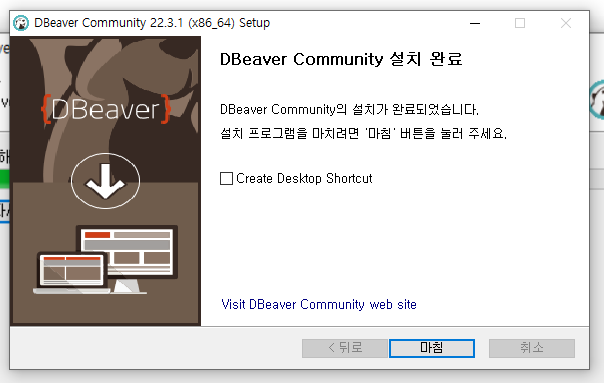Click the text 'DBeaver Community의 설치가 완료되었습니다.'
This screenshot has height=383, width=604.
click(x=349, y=109)
